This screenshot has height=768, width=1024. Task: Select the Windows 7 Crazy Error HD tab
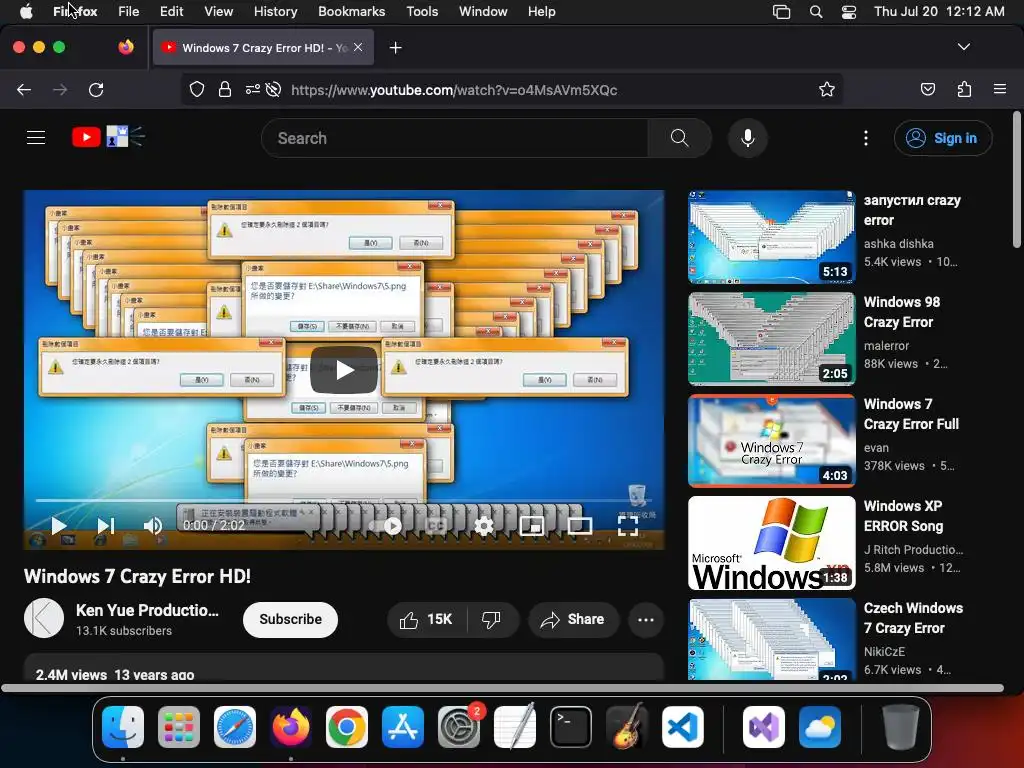pos(263,48)
